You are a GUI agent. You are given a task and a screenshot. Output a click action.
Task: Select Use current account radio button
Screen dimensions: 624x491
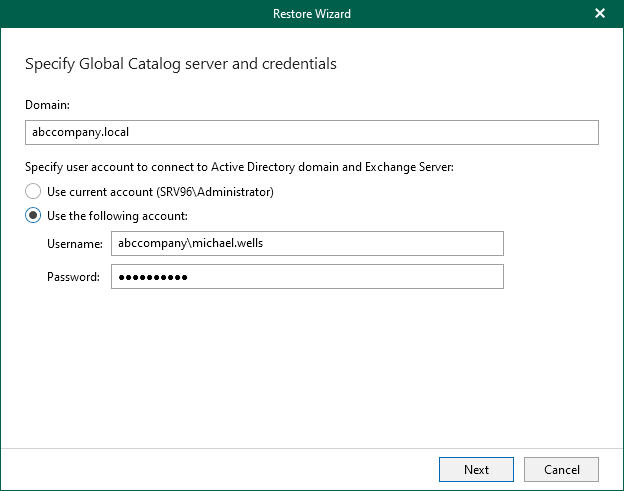pyautogui.click(x=33, y=191)
